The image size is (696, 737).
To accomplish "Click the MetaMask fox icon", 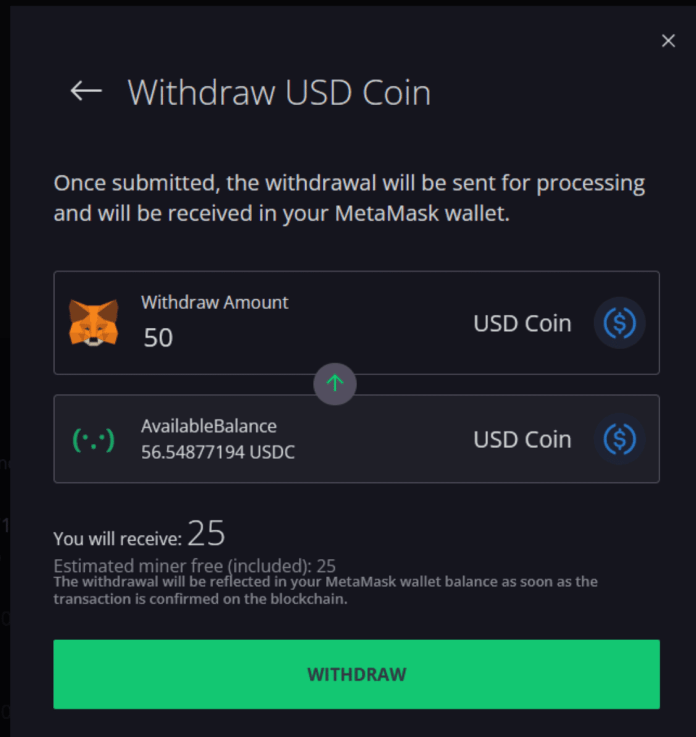I will coord(93,323).
